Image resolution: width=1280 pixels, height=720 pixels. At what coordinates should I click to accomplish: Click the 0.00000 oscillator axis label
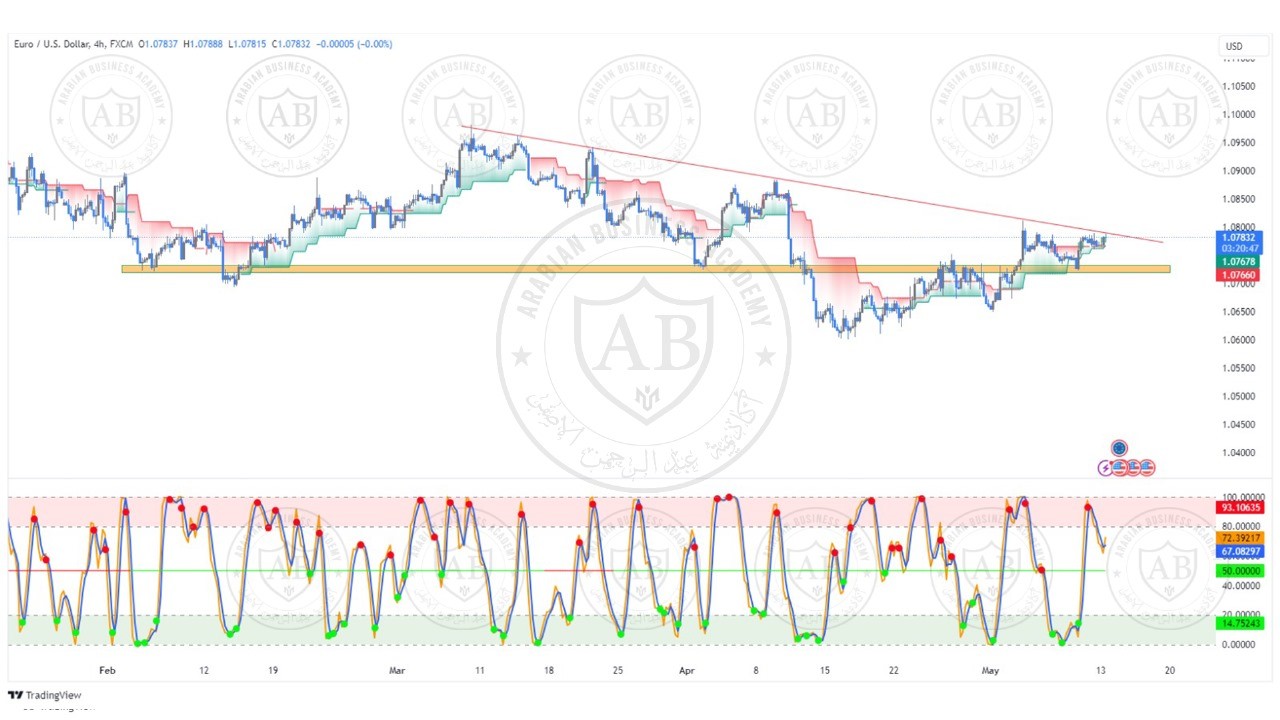point(1239,644)
